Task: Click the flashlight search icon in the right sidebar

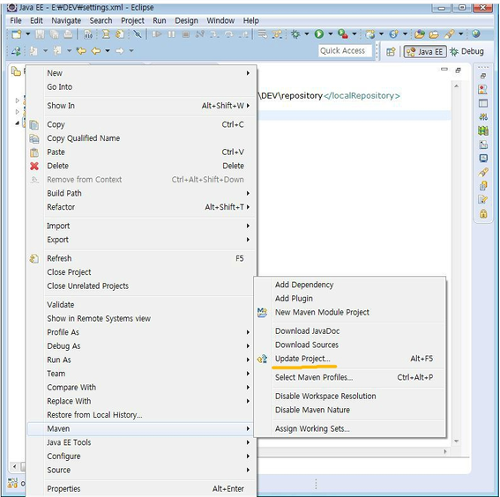Action: click(x=483, y=172)
